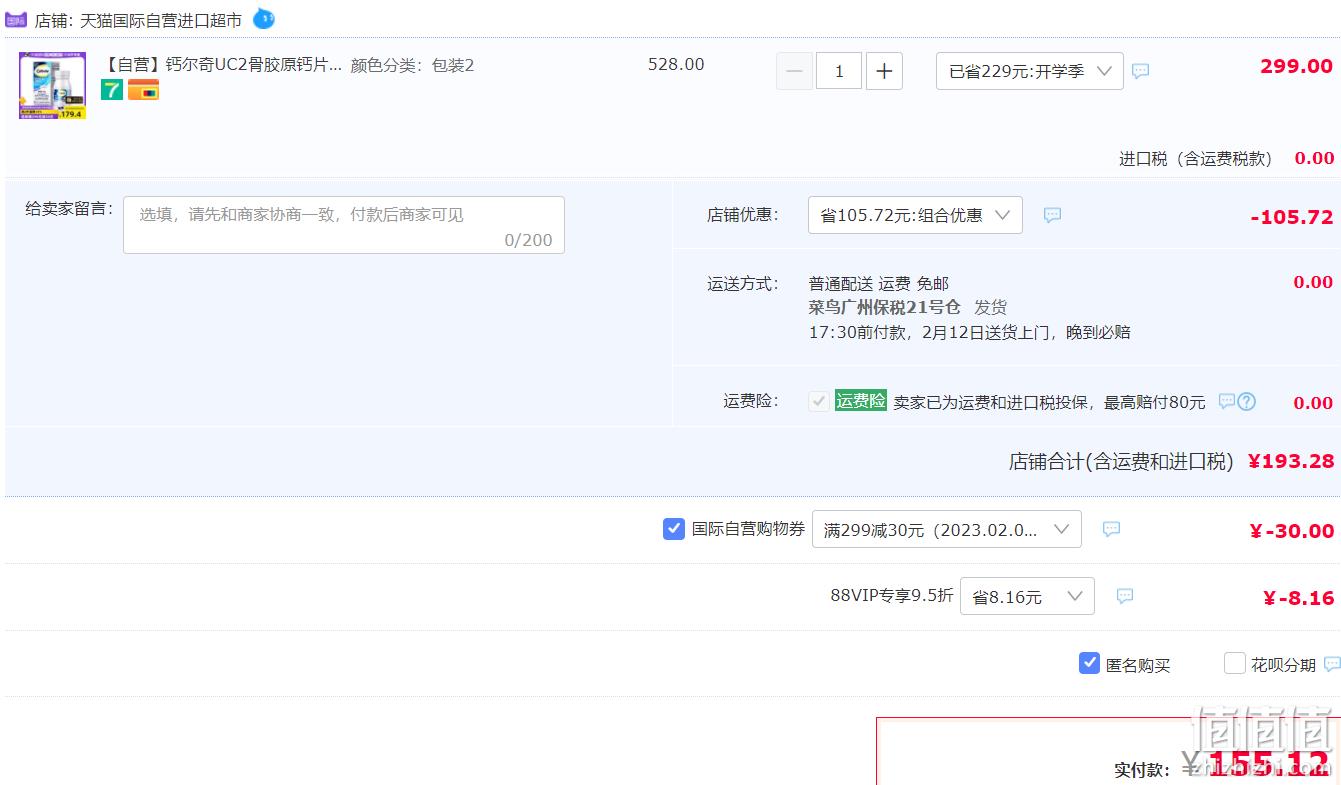Click the -105.72 store discount amount
The height and width of the screenshot is (785, 1341).
[1292, 217]
